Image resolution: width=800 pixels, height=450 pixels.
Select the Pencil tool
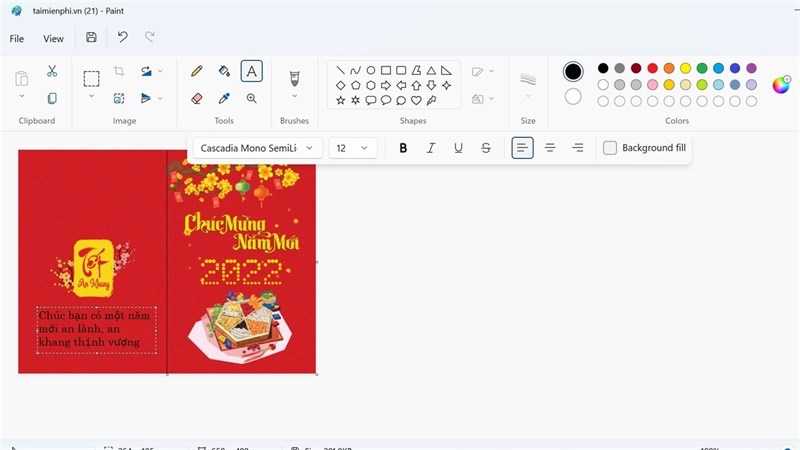tap(196, 71)
